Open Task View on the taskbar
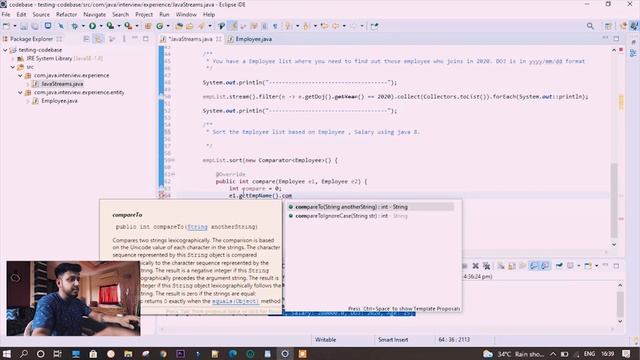 point(58,354)
